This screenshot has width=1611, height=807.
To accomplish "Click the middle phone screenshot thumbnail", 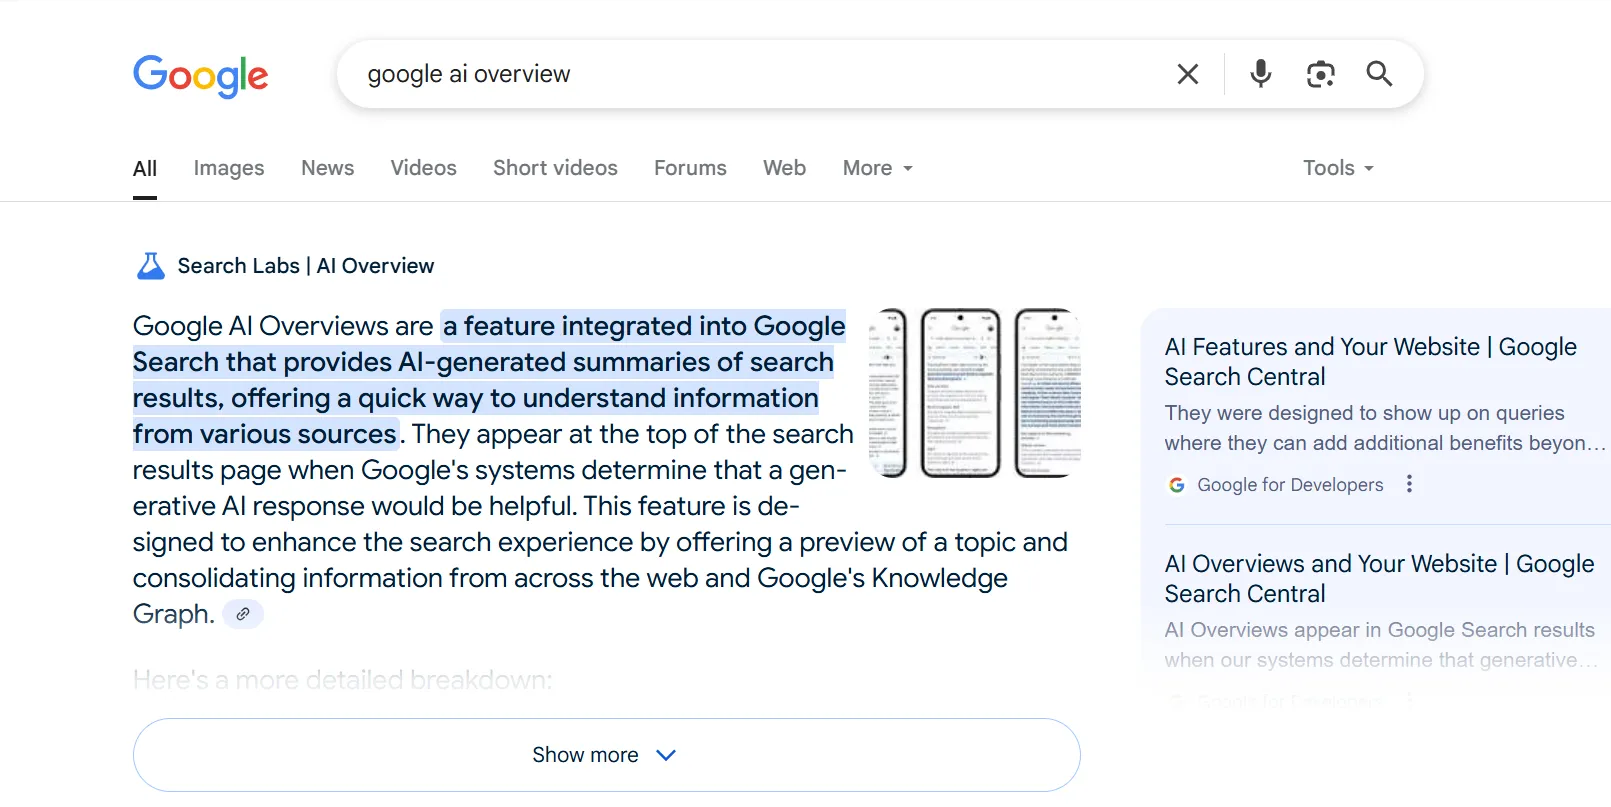I will tap(960, 393).
